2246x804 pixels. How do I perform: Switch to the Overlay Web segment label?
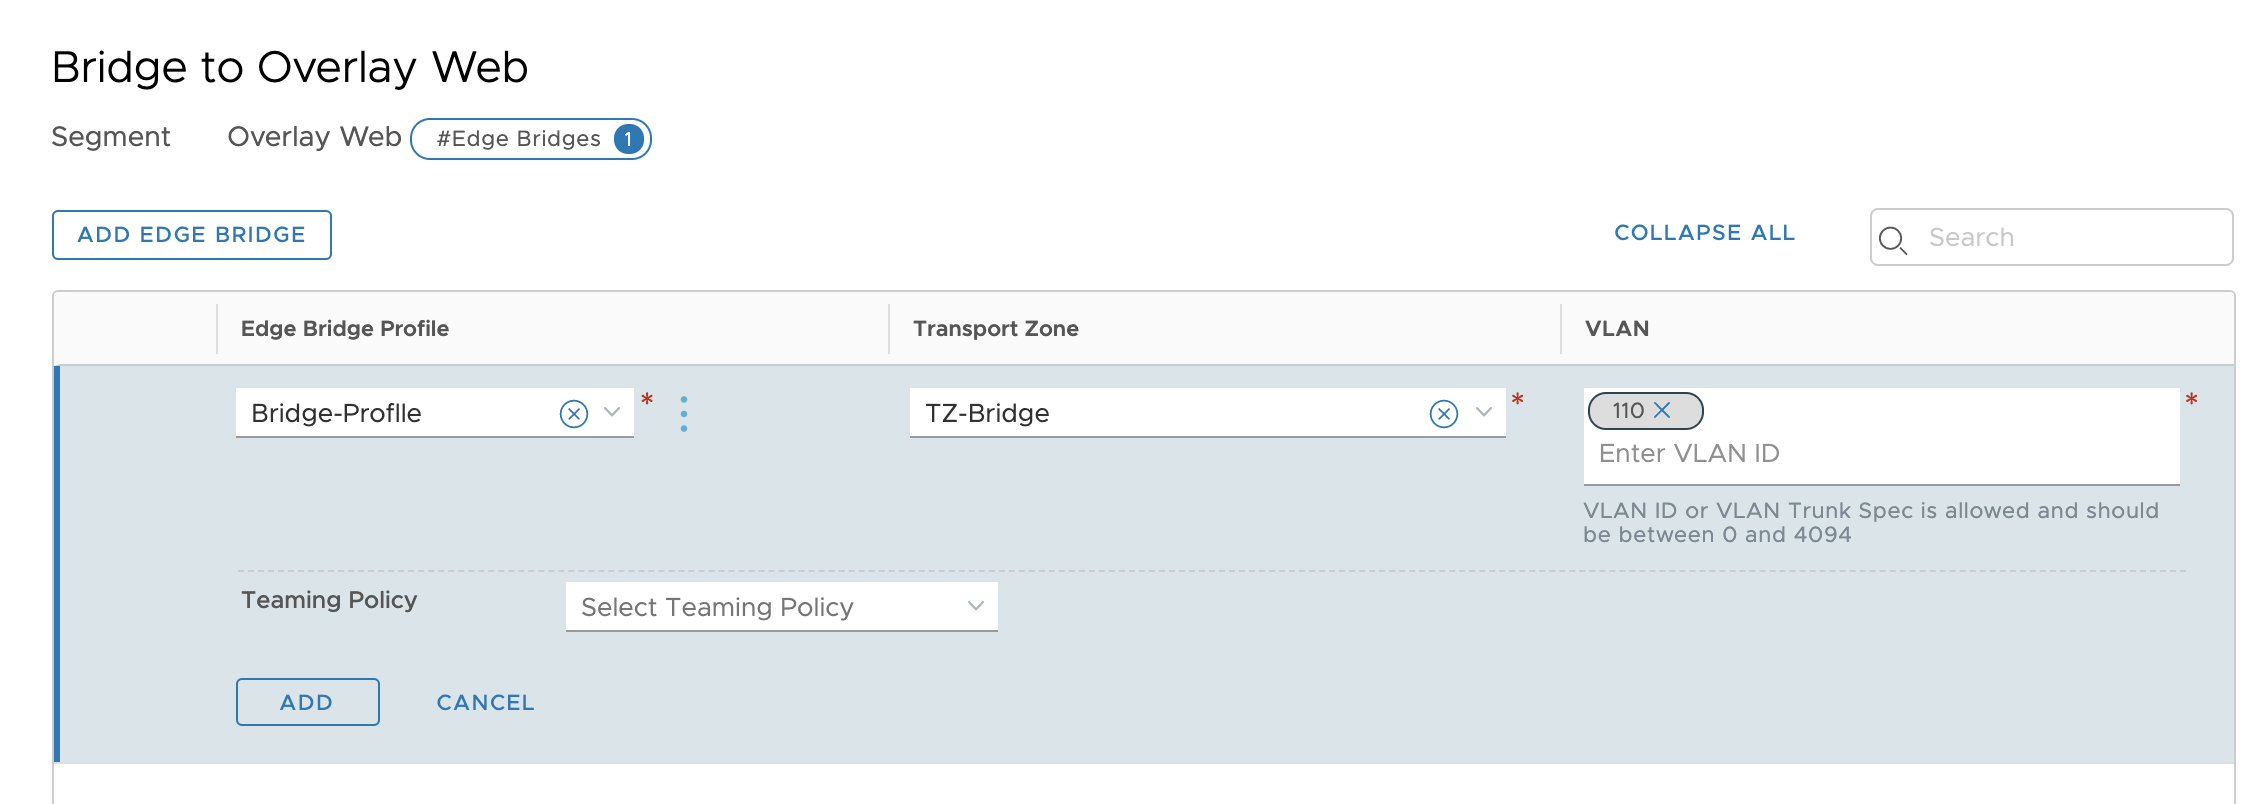tap(313, 137)
